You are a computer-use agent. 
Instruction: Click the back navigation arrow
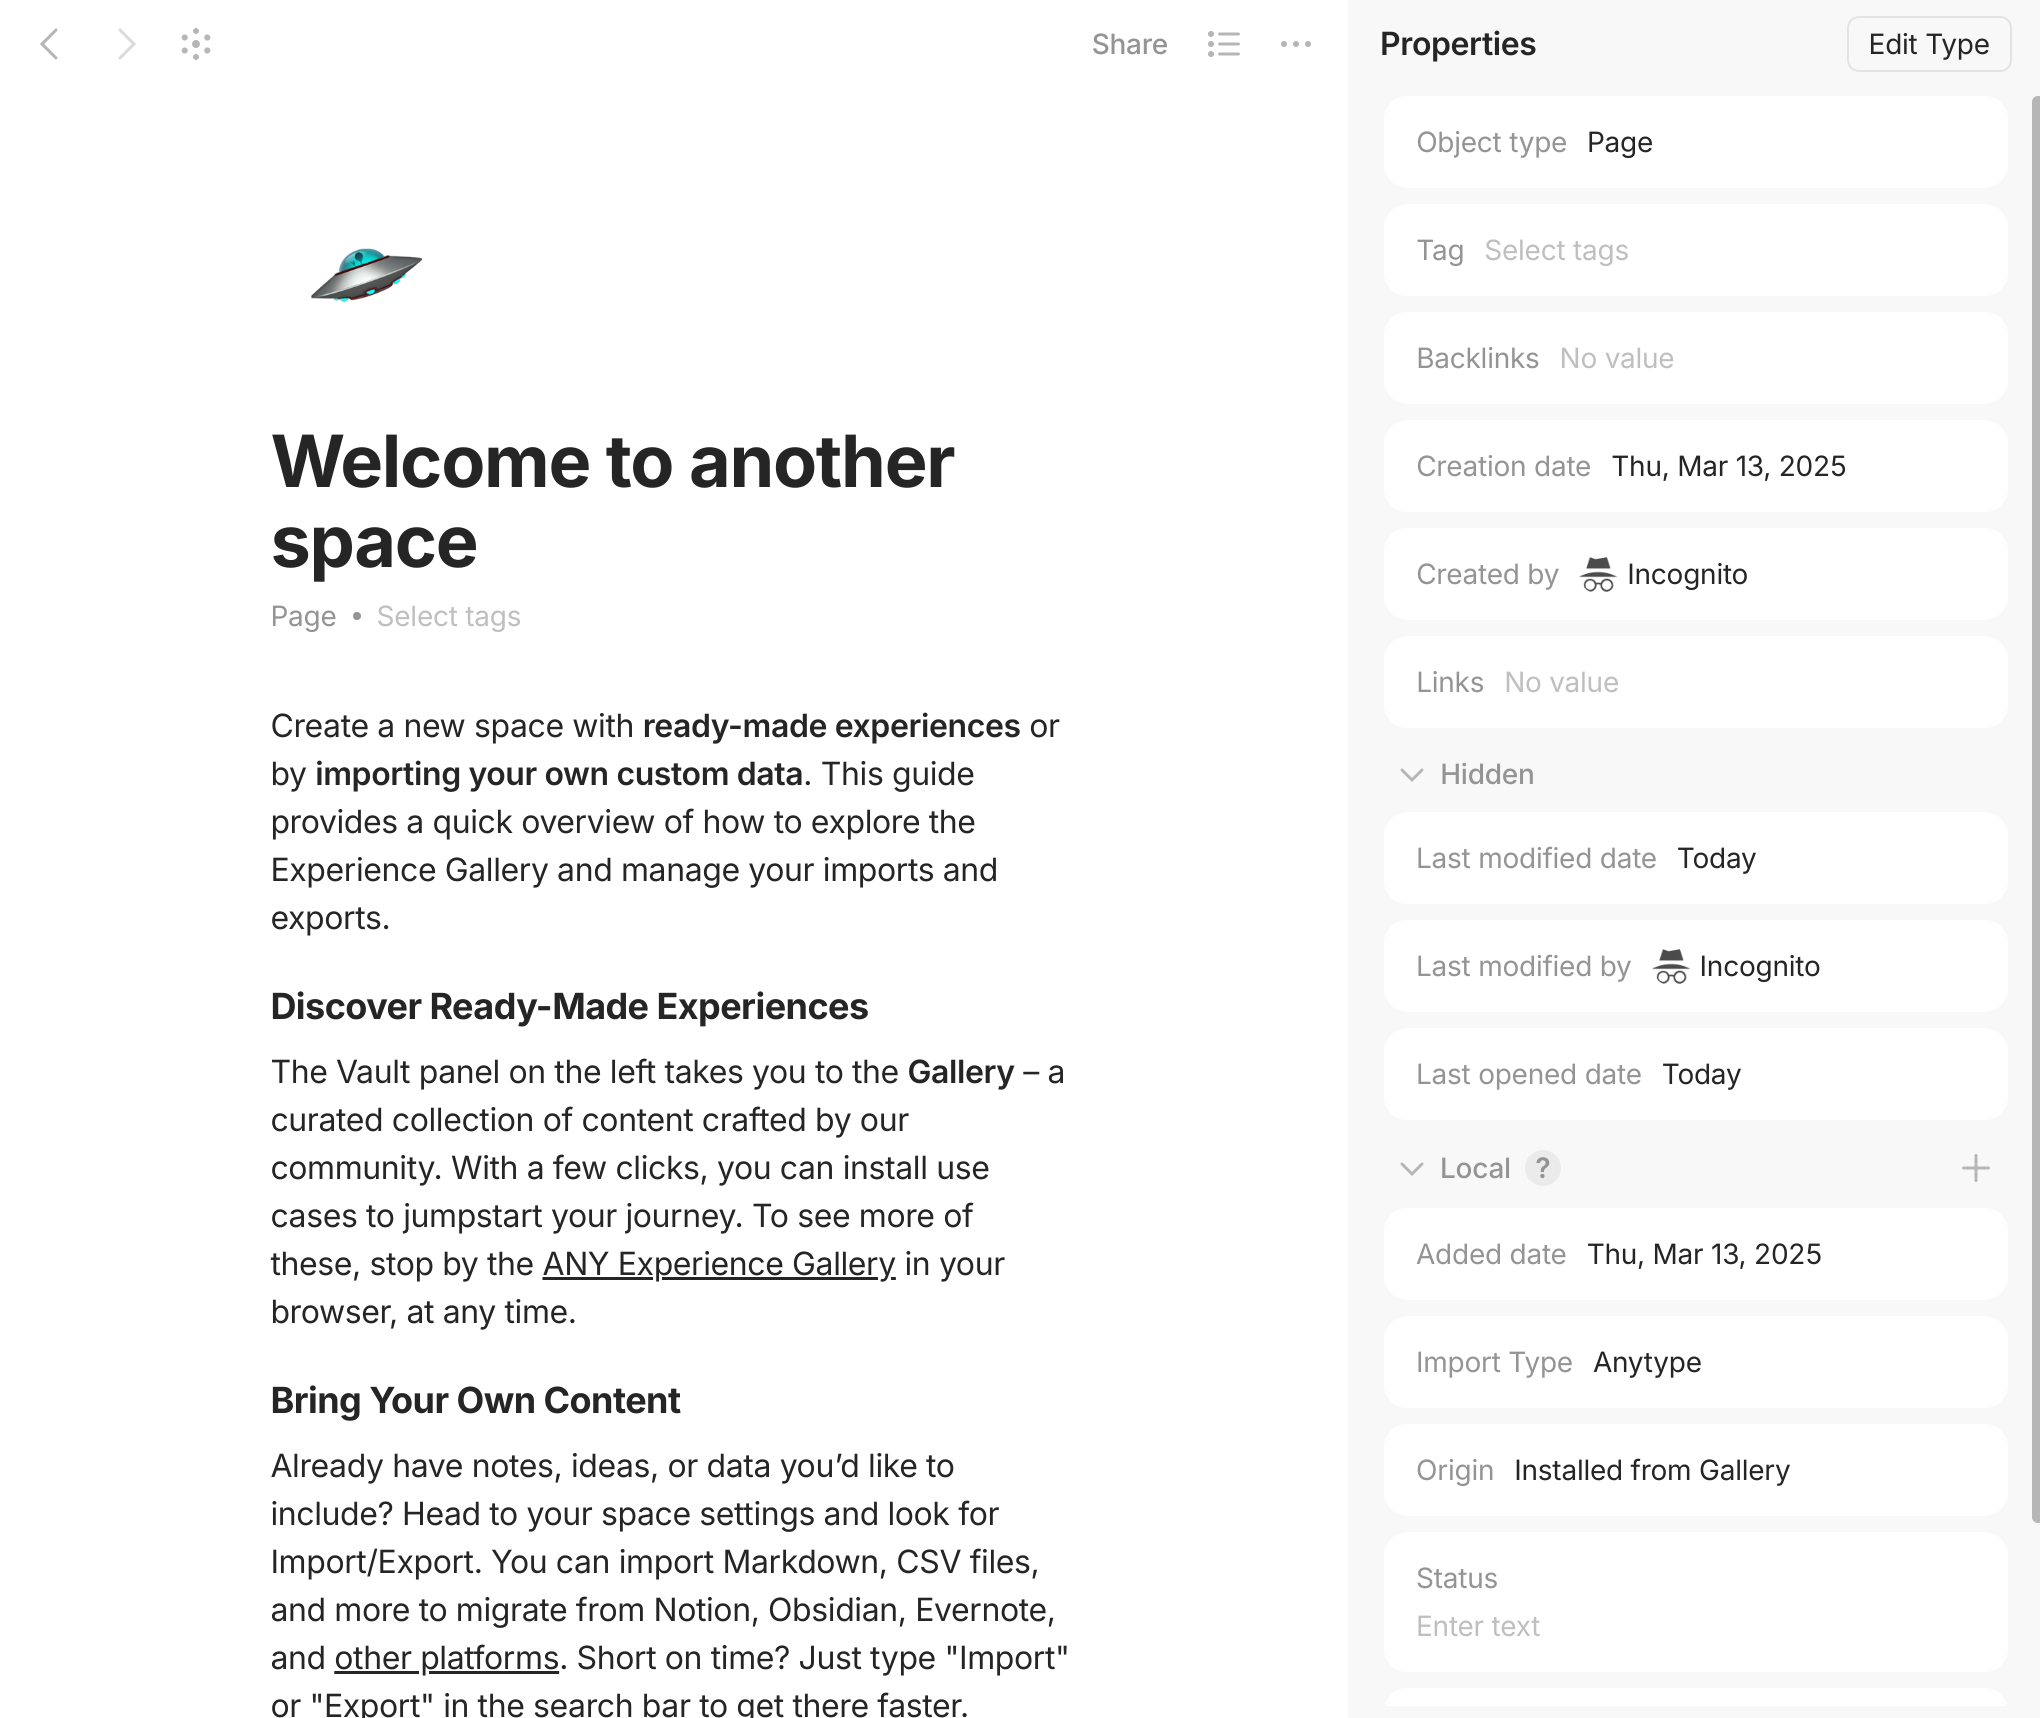pos(50,44)
